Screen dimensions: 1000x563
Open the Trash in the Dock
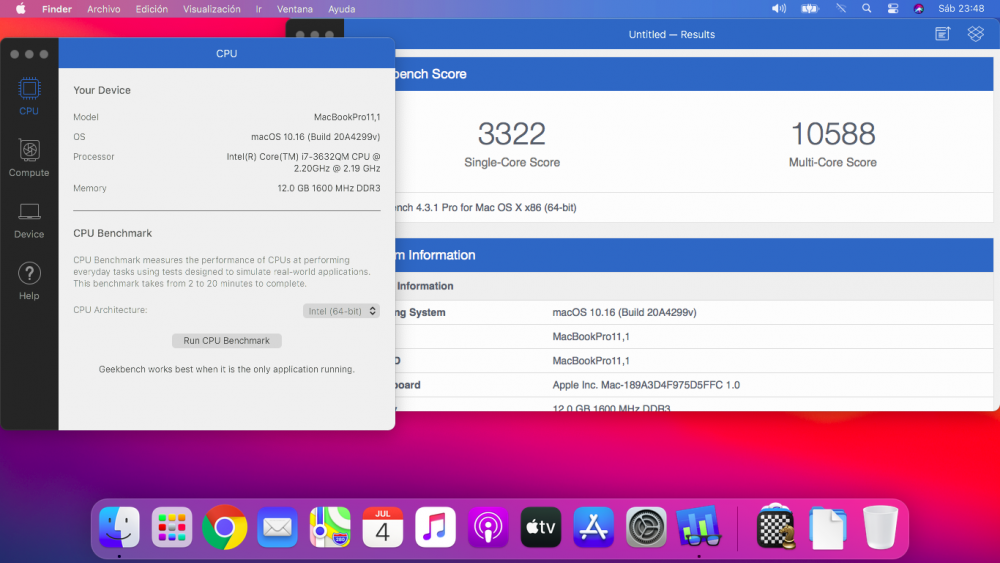coord(880,527)
